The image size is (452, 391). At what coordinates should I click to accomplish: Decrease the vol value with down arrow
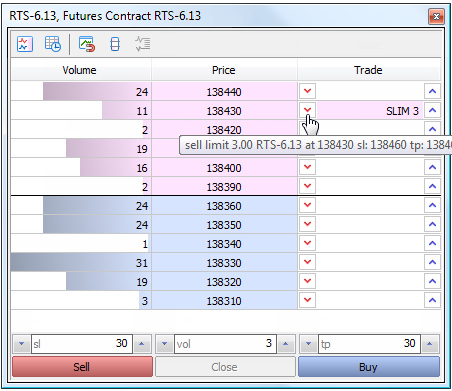pos(164,343)
